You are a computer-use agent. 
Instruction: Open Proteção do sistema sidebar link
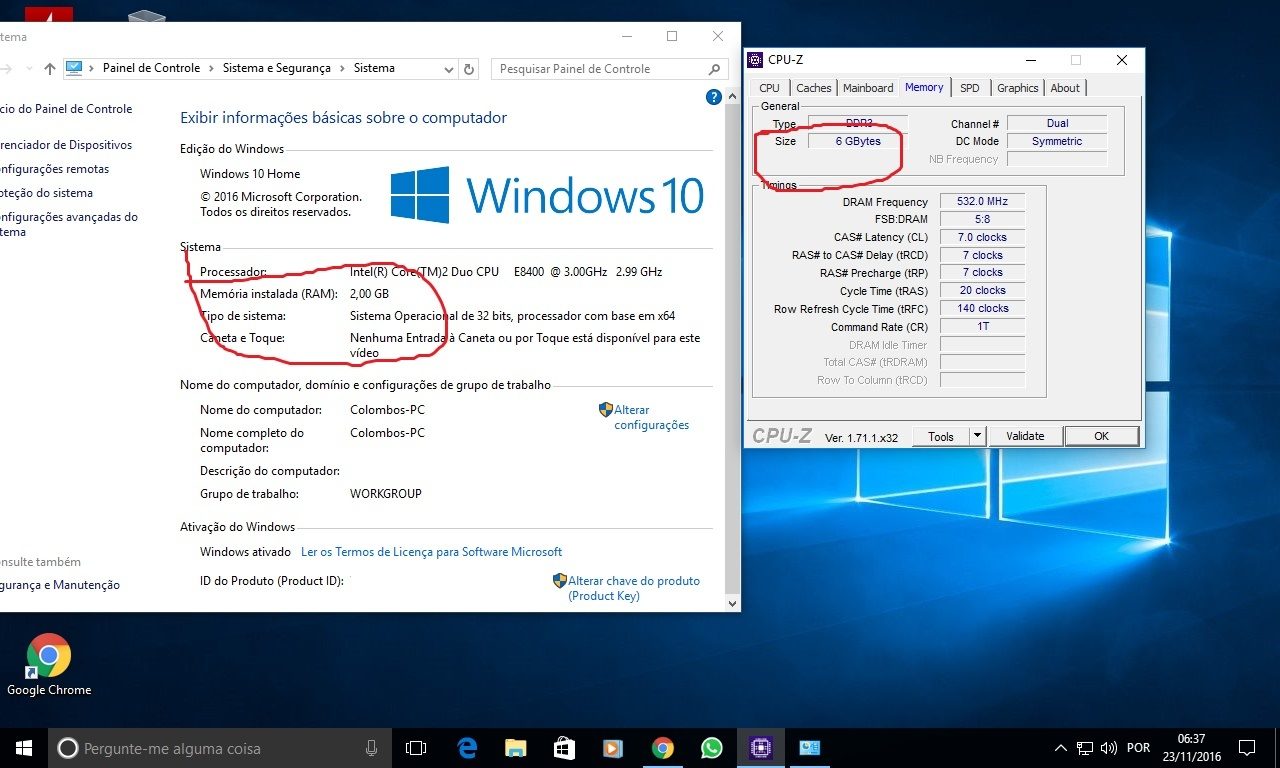pyautogui.click(x=46, y=193)
